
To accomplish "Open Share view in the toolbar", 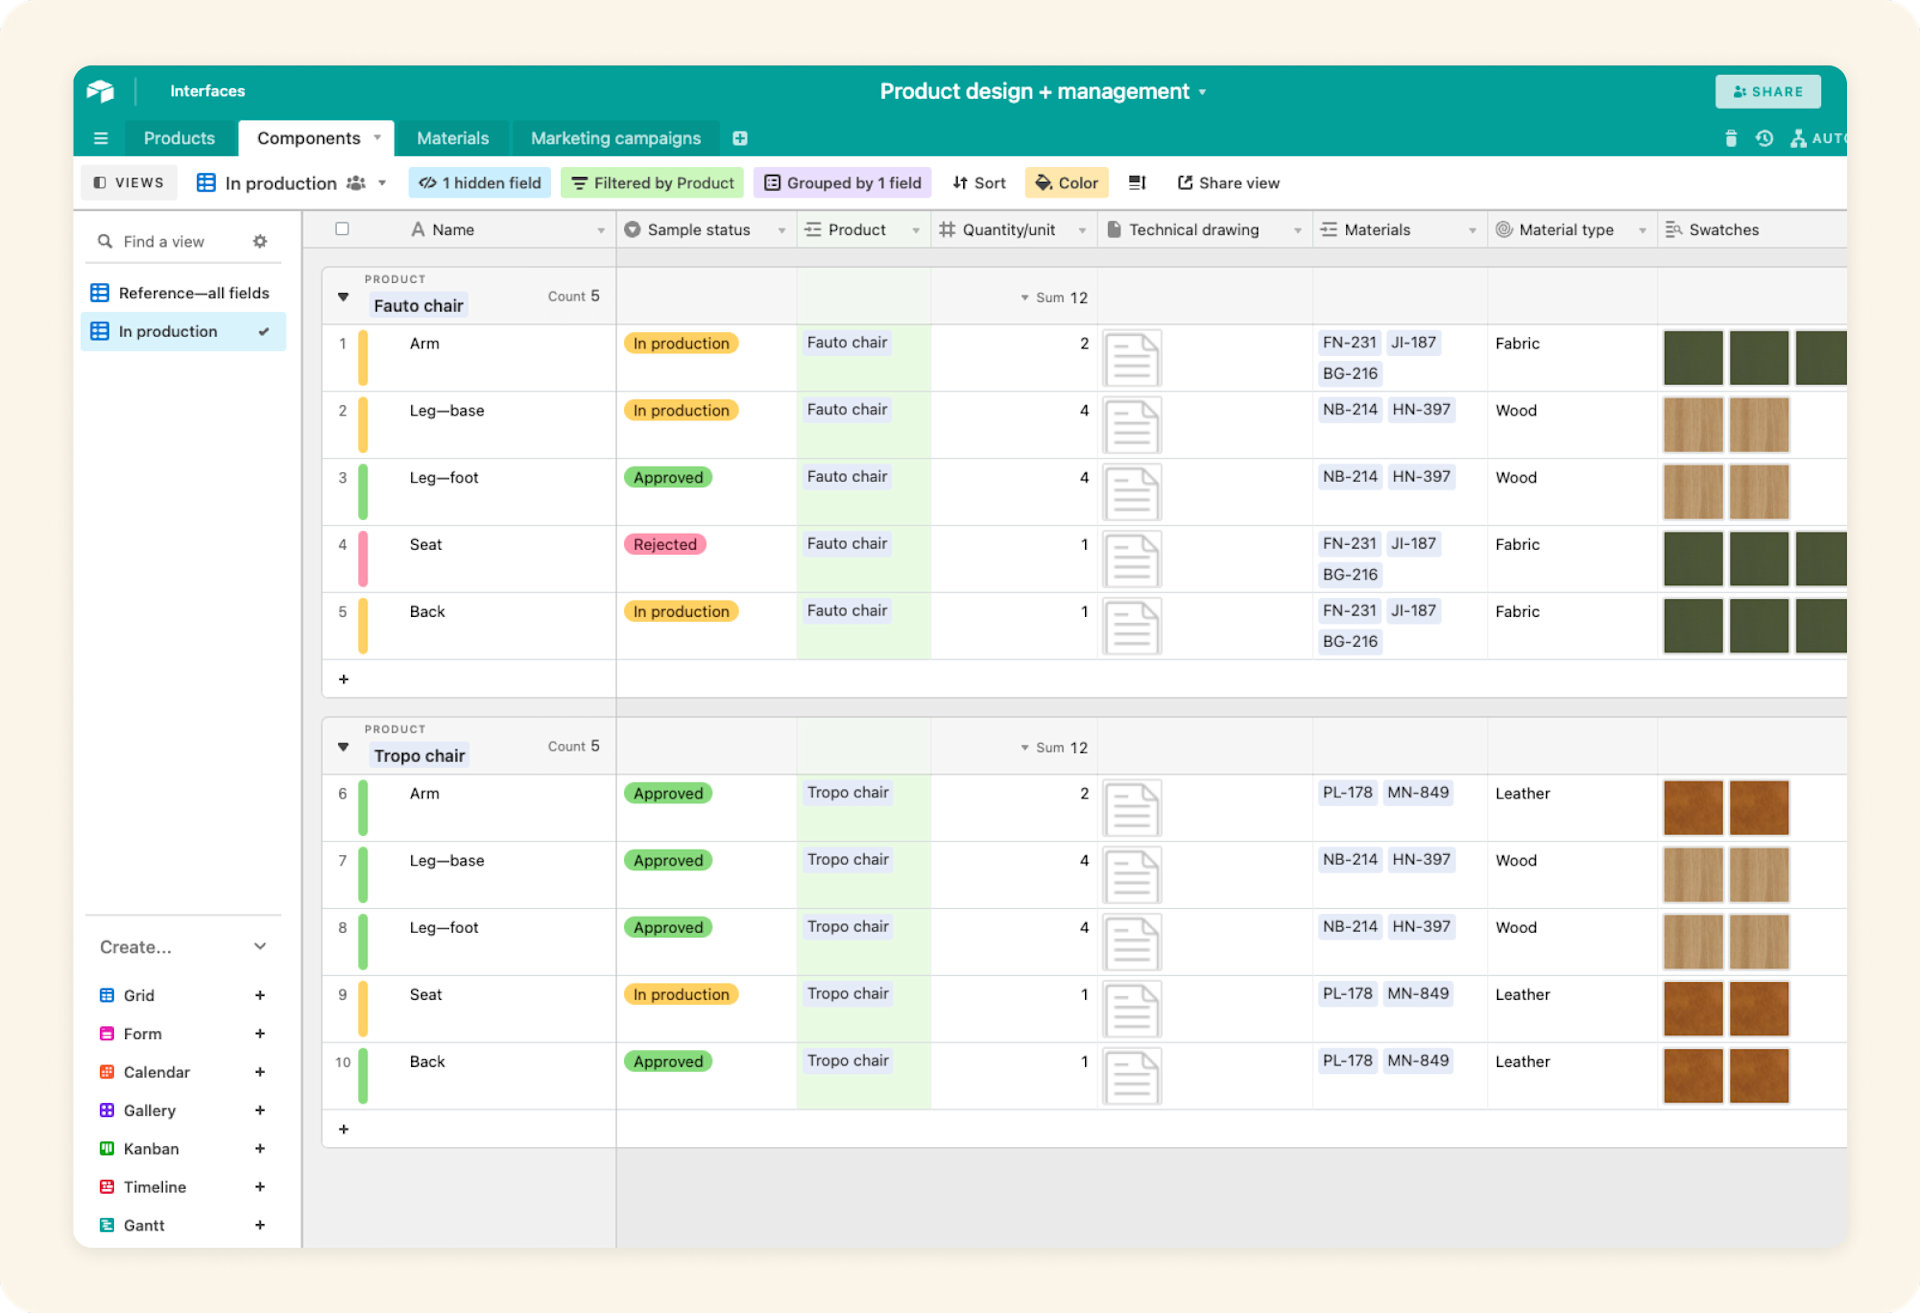I will (1228, 183).
